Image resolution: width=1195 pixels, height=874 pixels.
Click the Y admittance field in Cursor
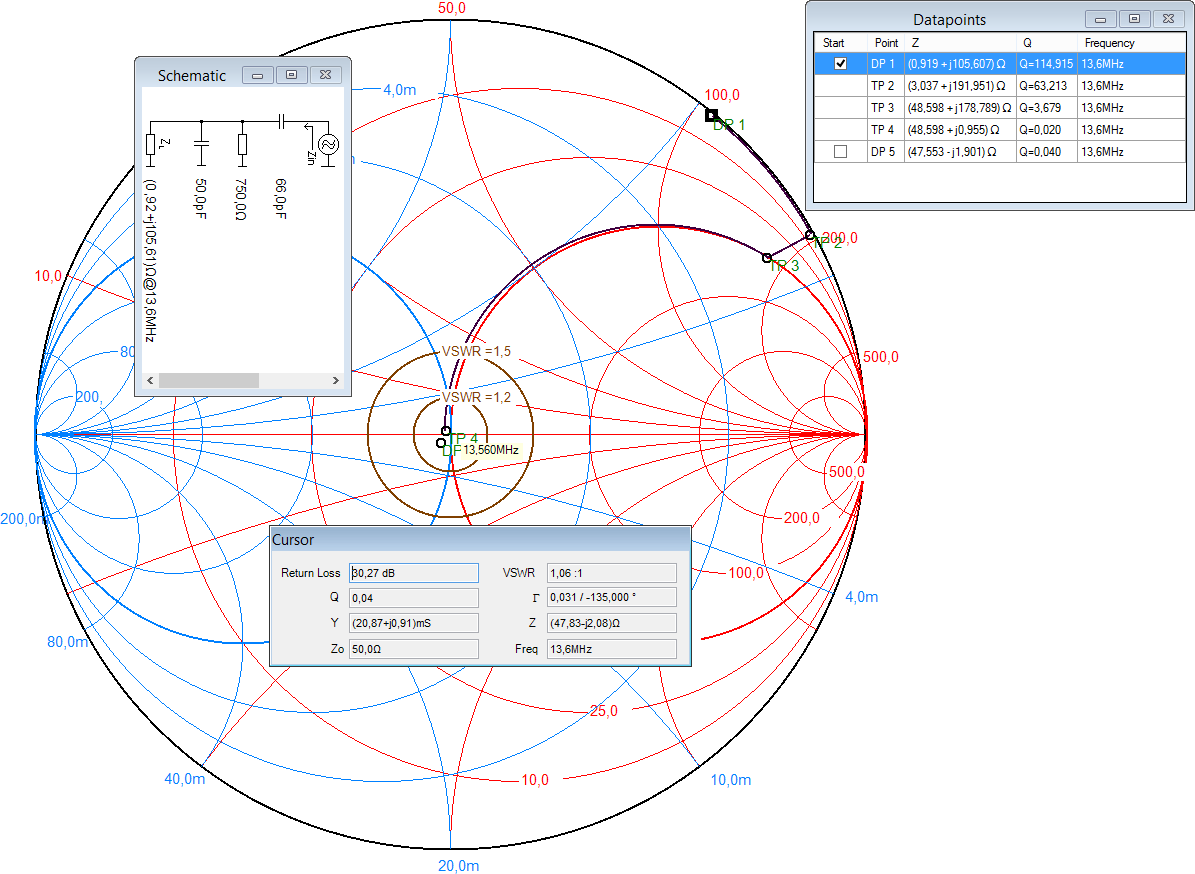click(x=414, y=623)
